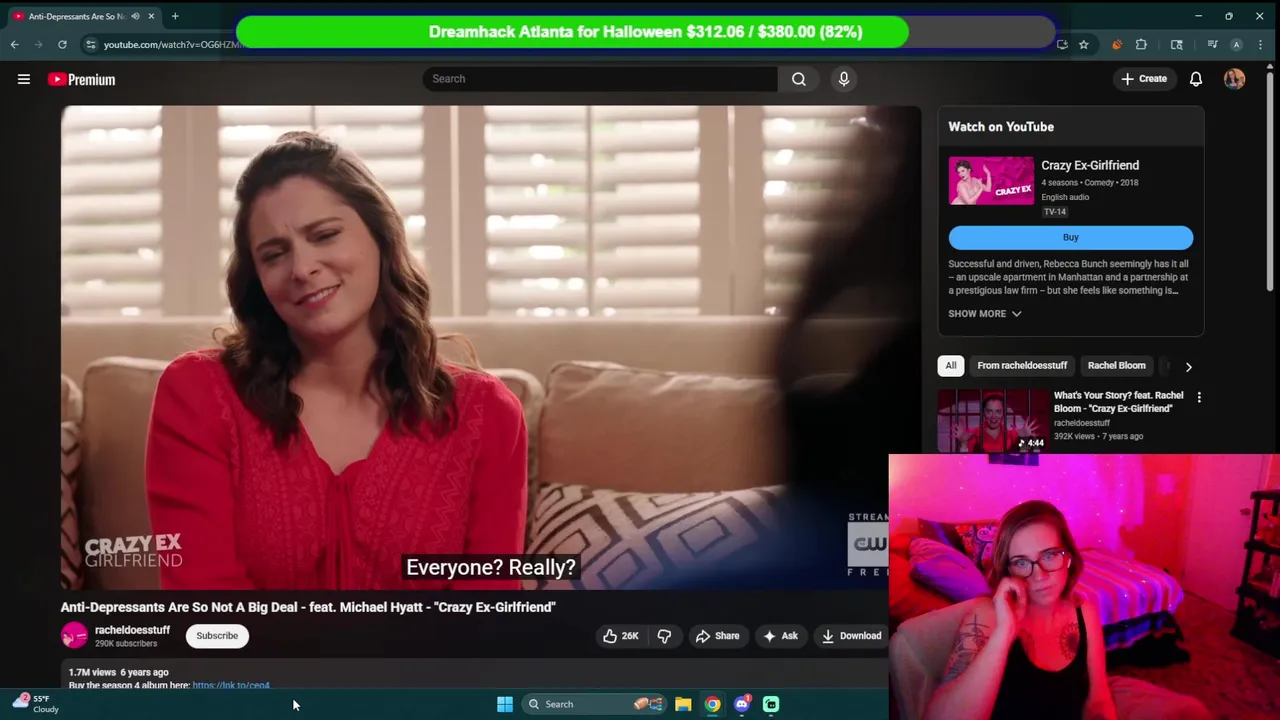Select From racheldoesstuff filter chip
1280x720 pixels.
(x=1022, y=366)
